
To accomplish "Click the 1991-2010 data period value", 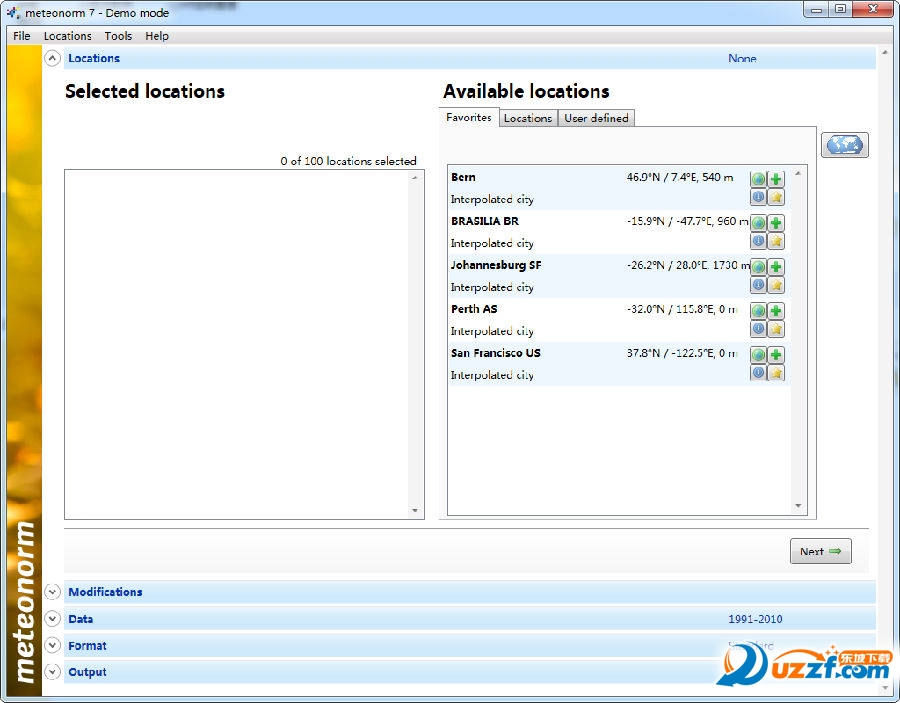I will pyautogui.click(x=755, y=619).
